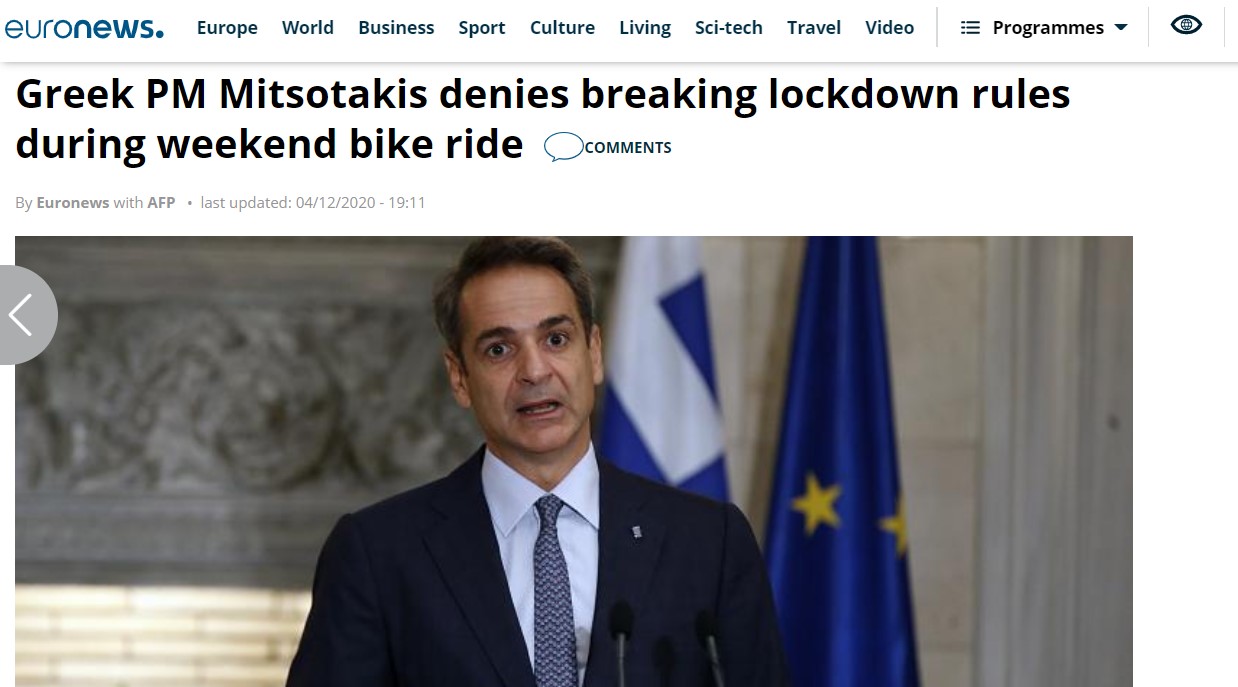The image size is (1238, 687).
Task: Click the Mitsotakis article photo
Action: coord(573,461)
